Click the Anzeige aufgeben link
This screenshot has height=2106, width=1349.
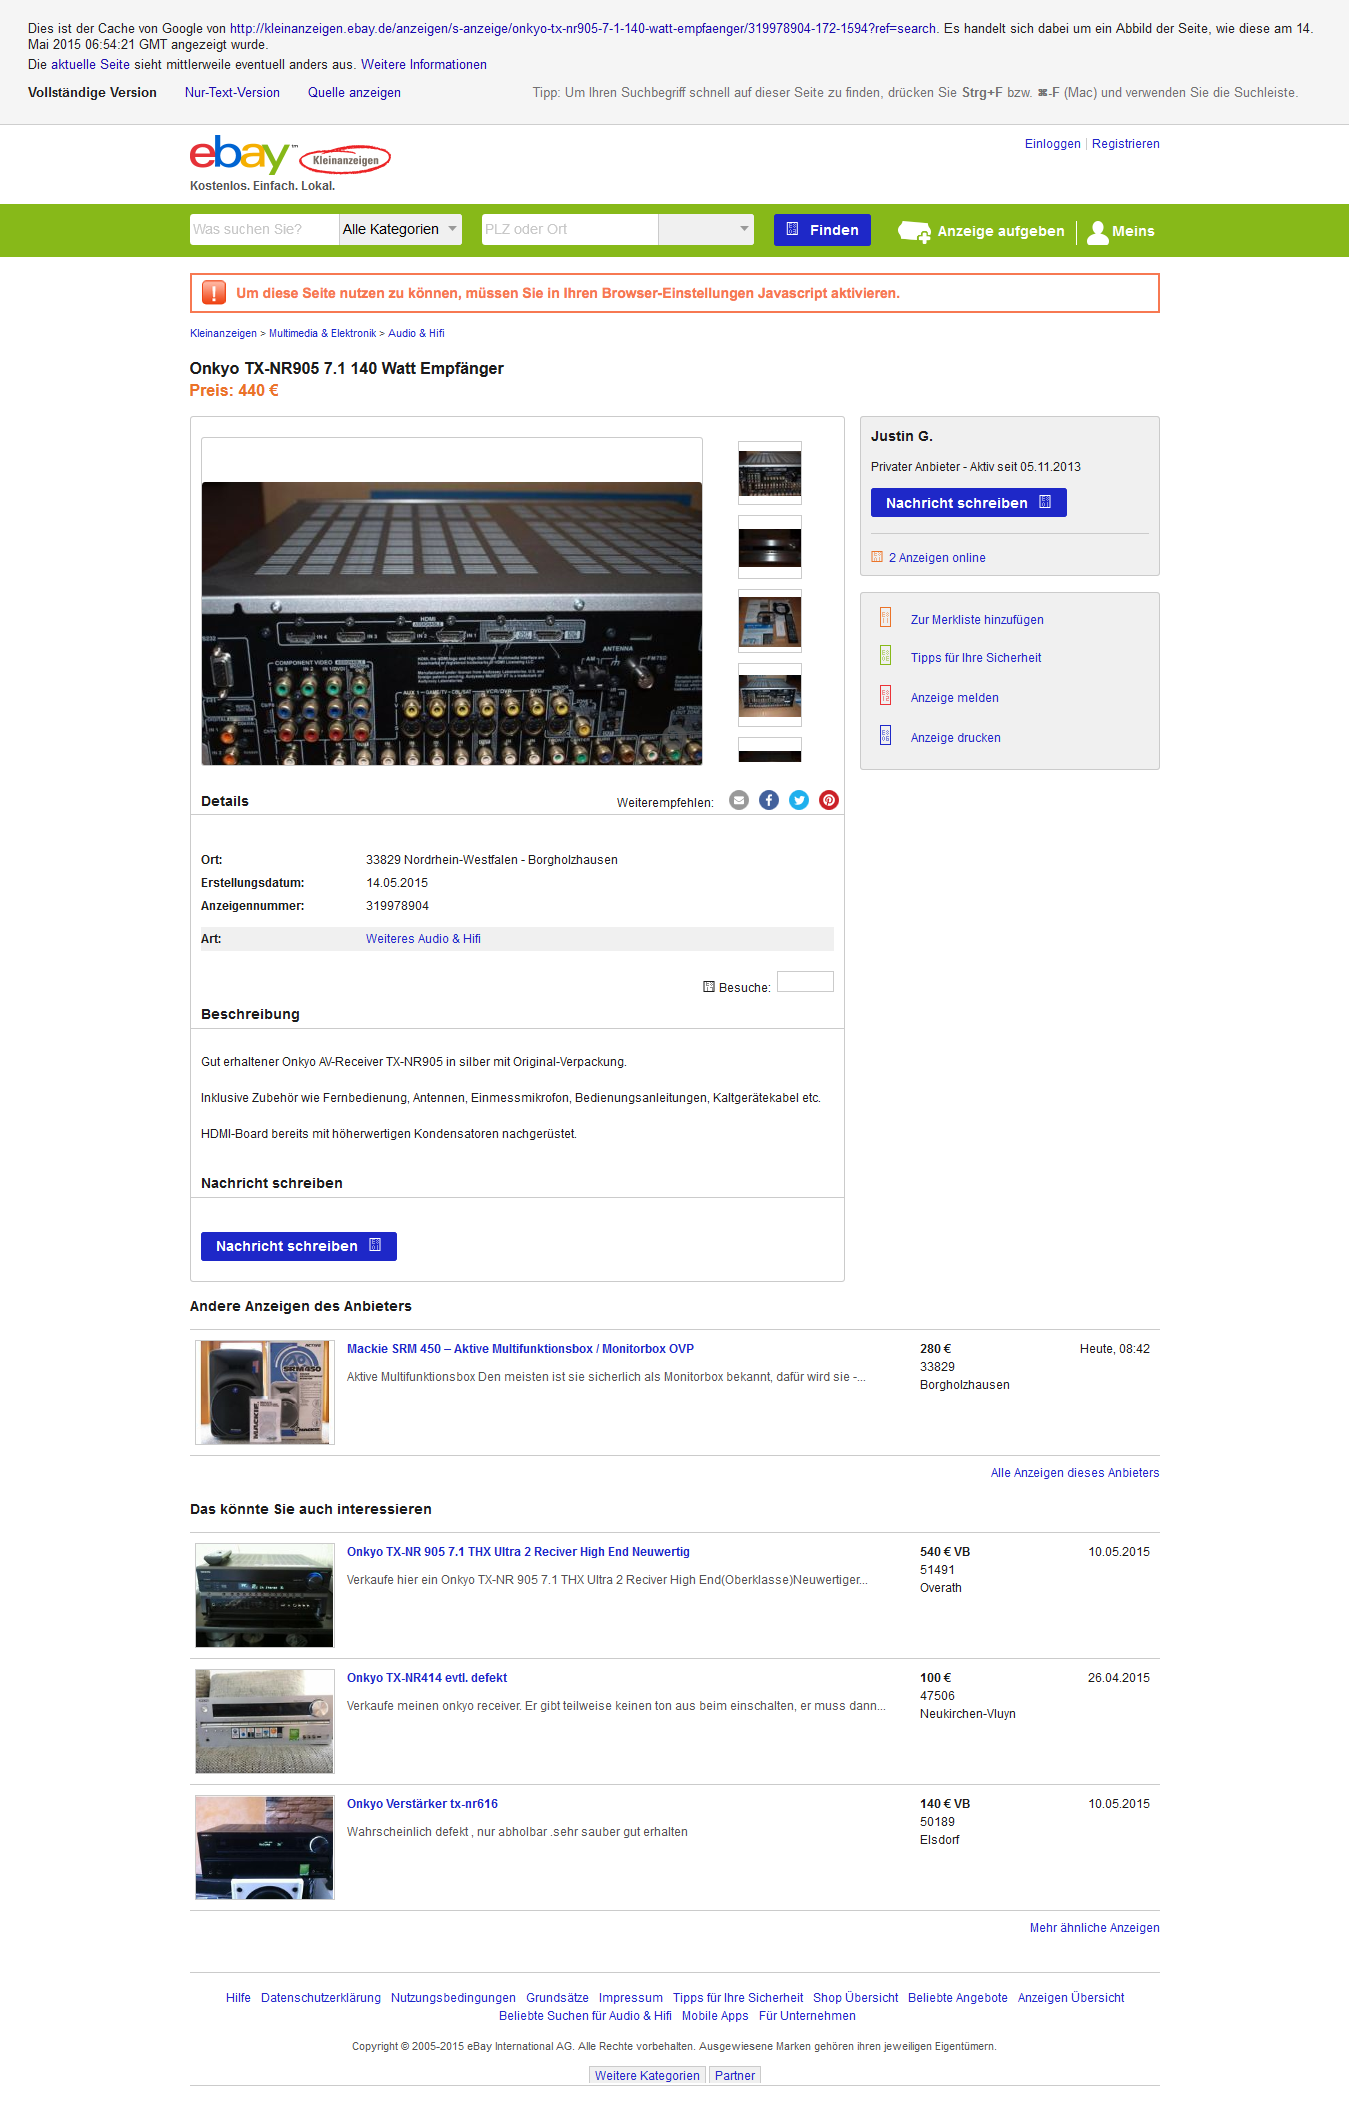pyautogui.click(x=1000, y=231)
